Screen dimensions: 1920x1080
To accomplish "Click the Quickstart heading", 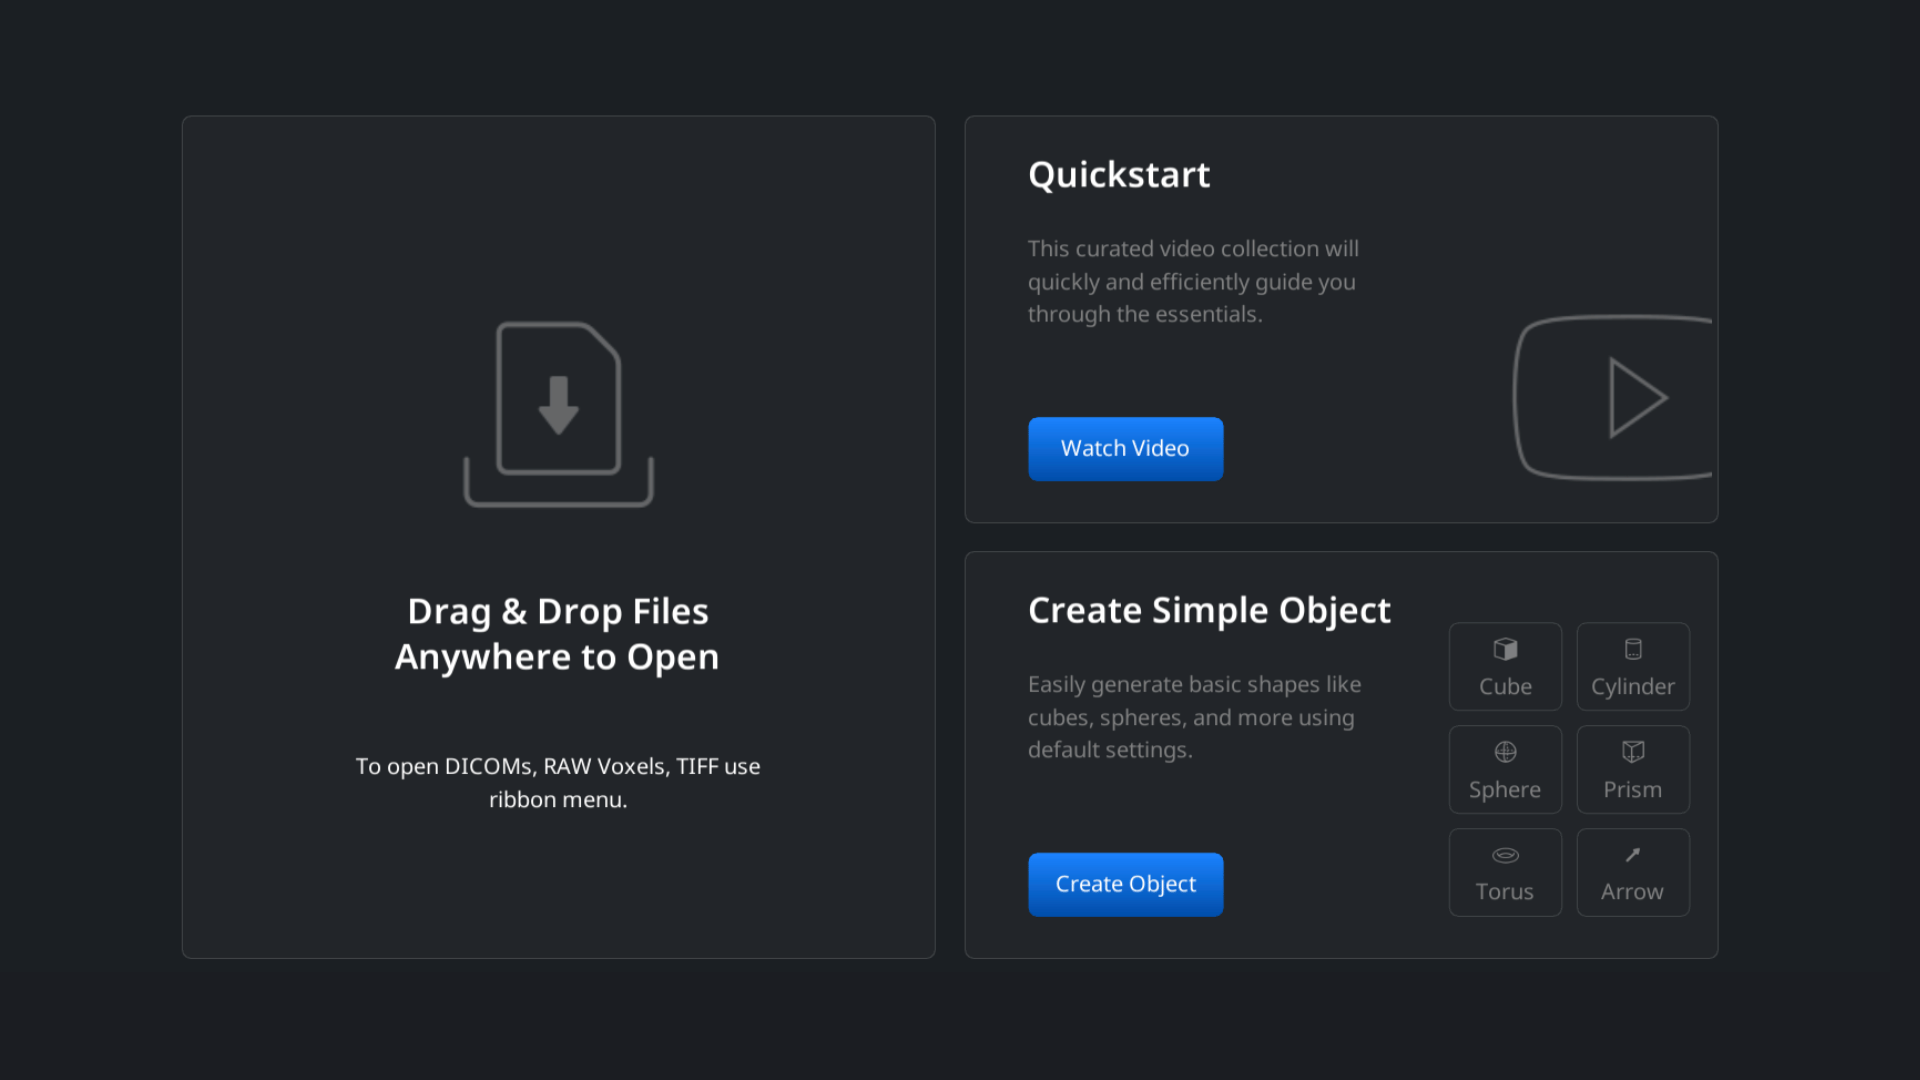I will click(x=1119, y=175).
